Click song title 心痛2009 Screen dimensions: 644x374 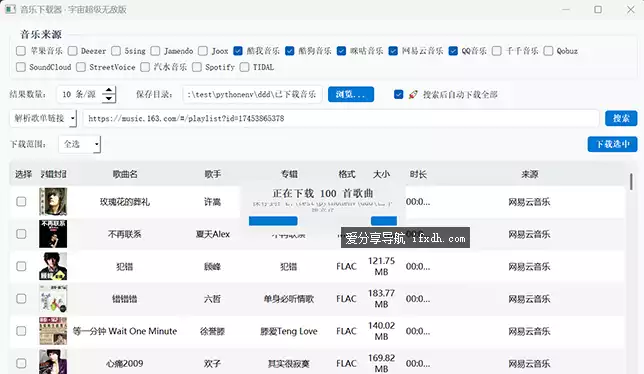tap(125, 364)
